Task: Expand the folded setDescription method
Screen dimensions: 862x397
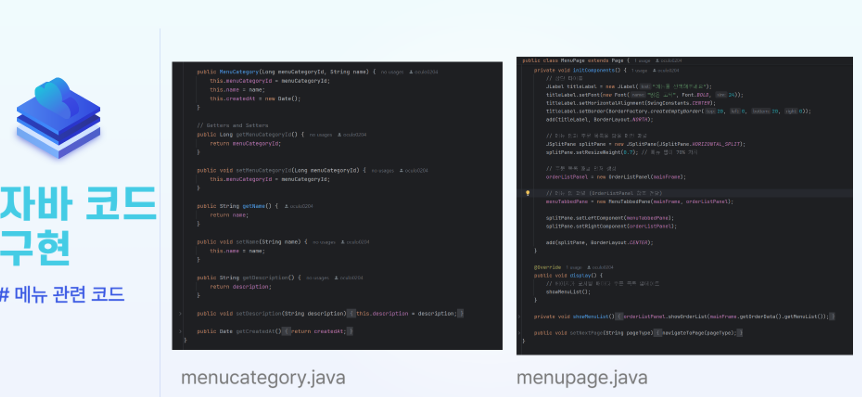Action: pyautogui.click(x=180, y=313)
